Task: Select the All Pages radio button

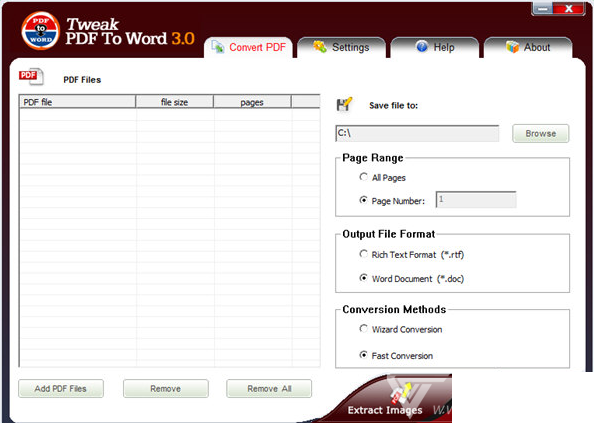Action: (x=363, y=177)
